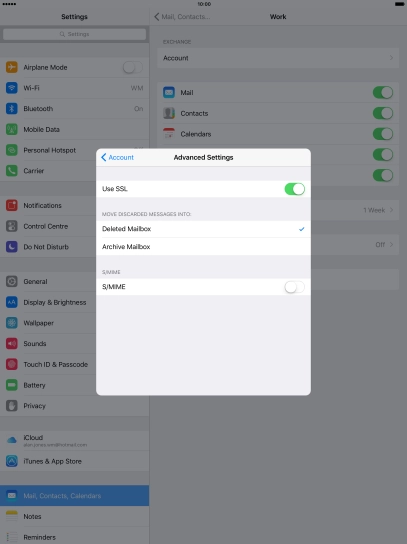Open the 1 Week sync chevron
The width and height of the screenshot is (407, 544).
click(x=391, y=210)
